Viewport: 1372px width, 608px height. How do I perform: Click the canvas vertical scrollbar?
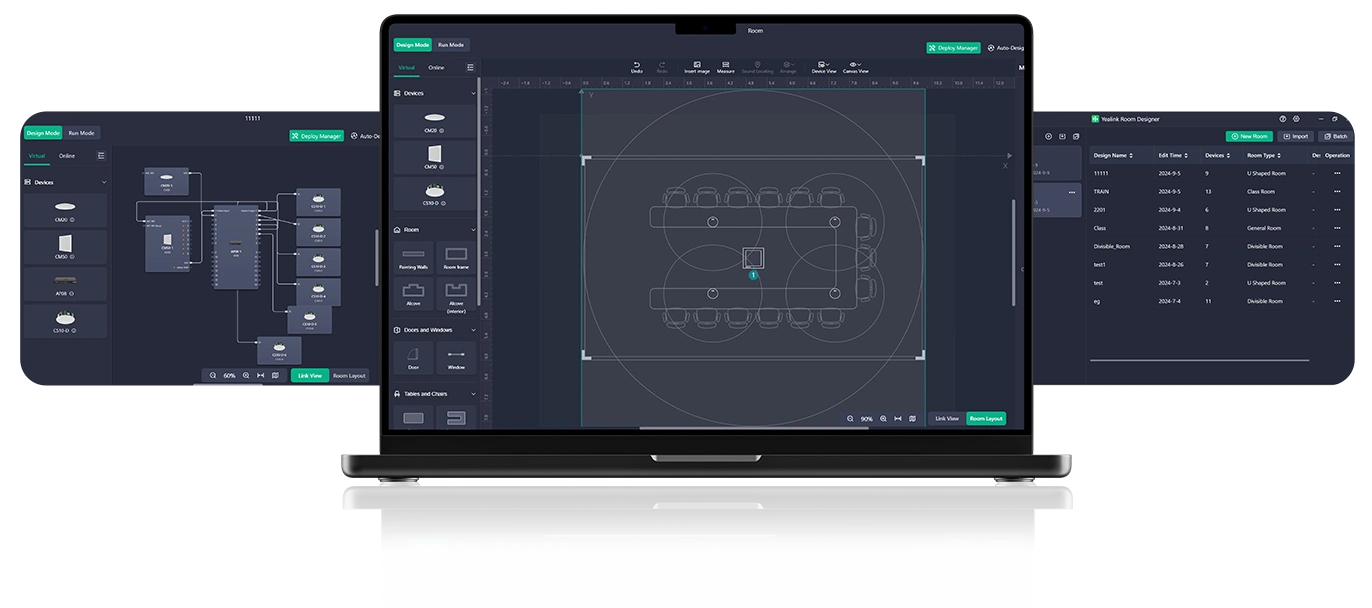click(x=1013, y=250)
